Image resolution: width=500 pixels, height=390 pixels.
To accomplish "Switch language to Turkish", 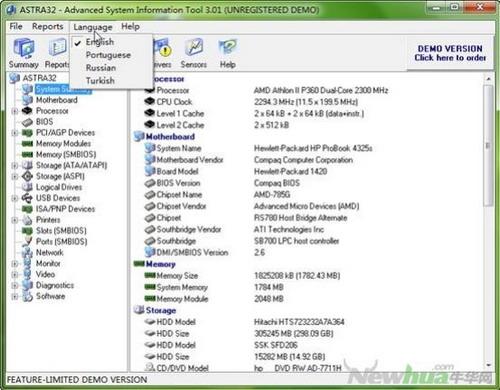I will pyautogui.click(x=111, y=81).
